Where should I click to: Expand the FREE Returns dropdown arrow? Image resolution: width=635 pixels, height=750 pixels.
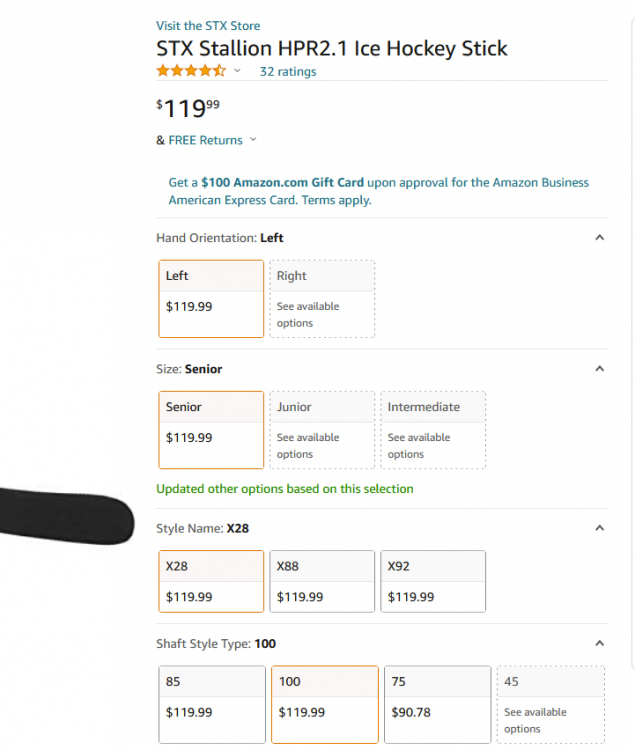pos(253,140)
